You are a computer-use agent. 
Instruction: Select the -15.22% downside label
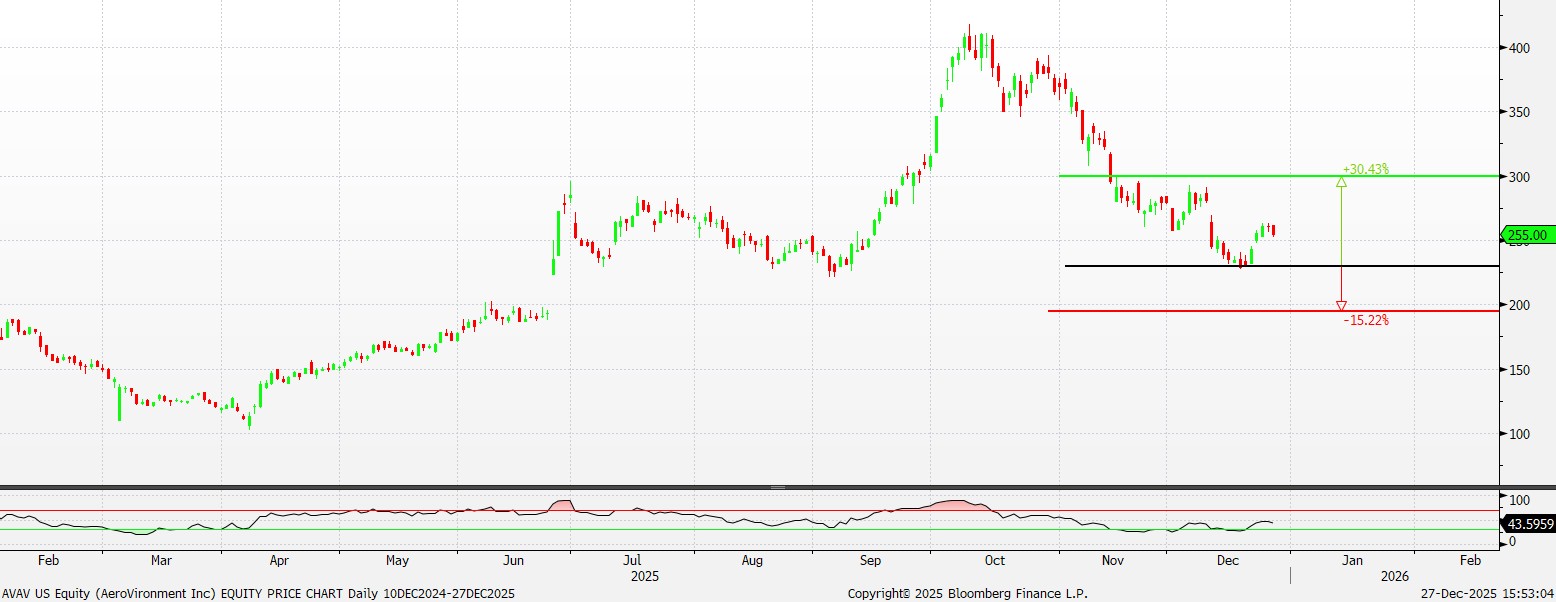(1366, 320)
